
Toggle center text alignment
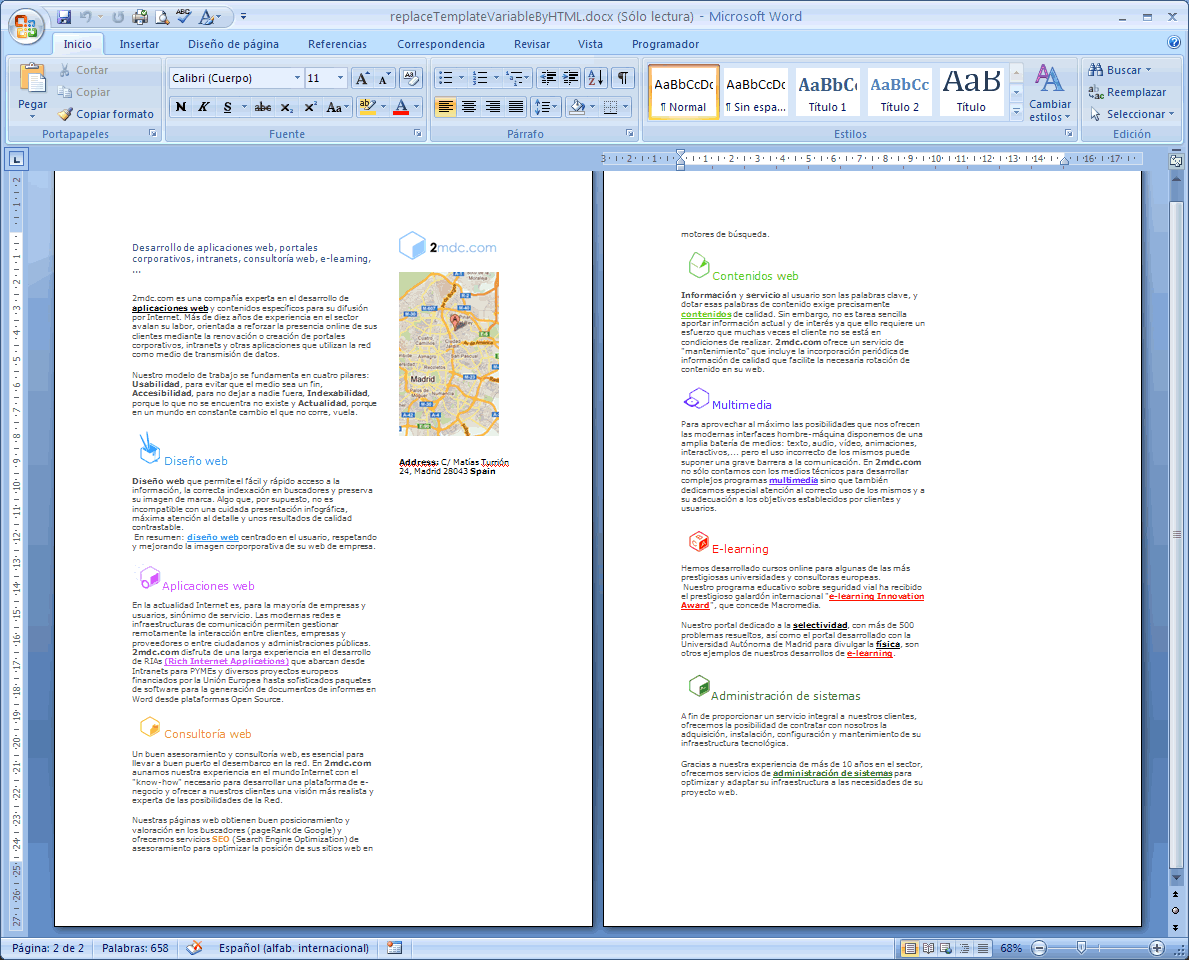pos(469,107)
